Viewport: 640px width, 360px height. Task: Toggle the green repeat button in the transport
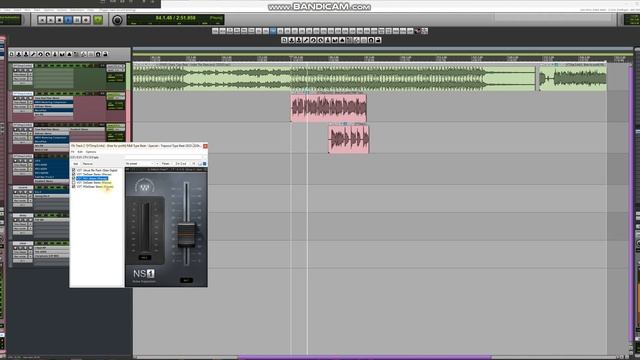click(x=98, y=20)
